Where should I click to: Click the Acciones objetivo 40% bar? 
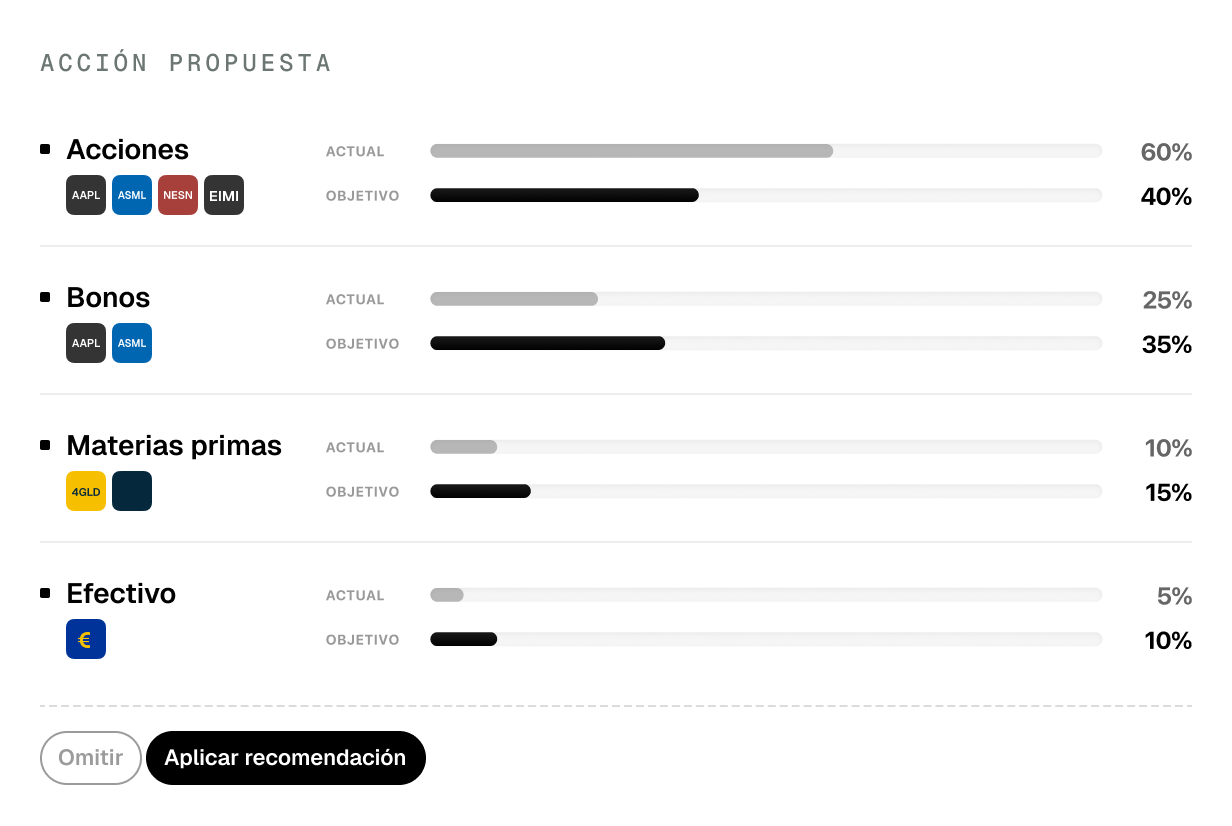[766, 195]
